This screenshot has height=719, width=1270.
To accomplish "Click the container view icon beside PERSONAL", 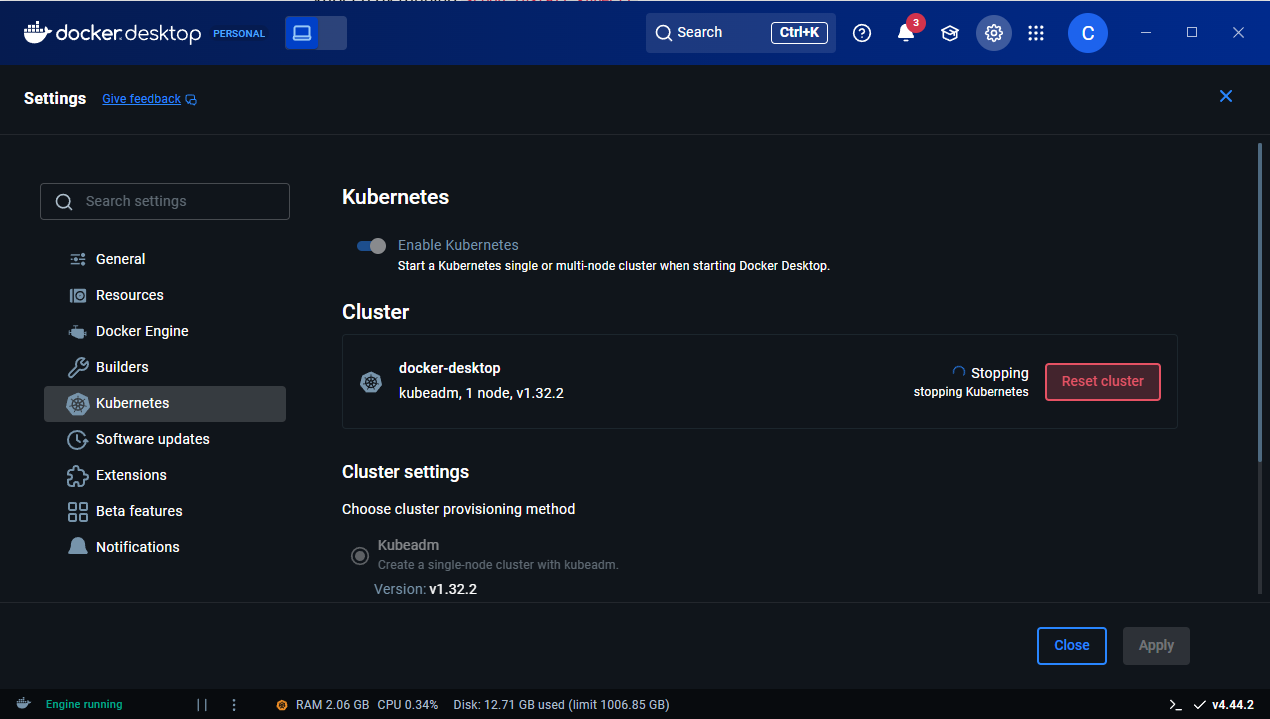I will pos(302,33).
